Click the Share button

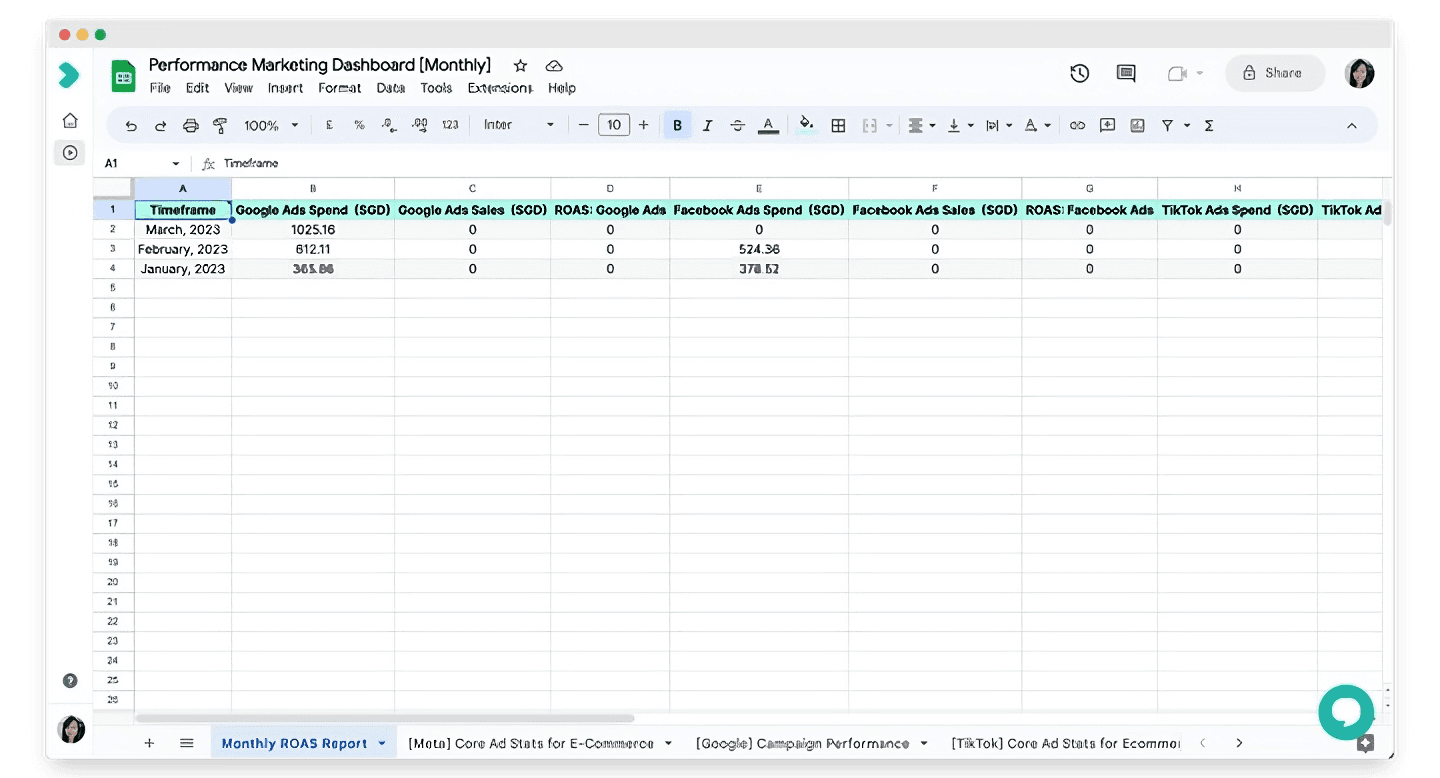point(1274,73)
